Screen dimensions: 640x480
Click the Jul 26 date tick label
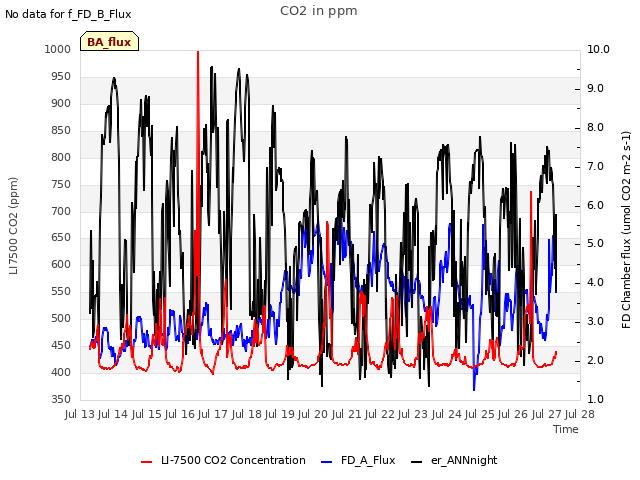pos(513,414)
